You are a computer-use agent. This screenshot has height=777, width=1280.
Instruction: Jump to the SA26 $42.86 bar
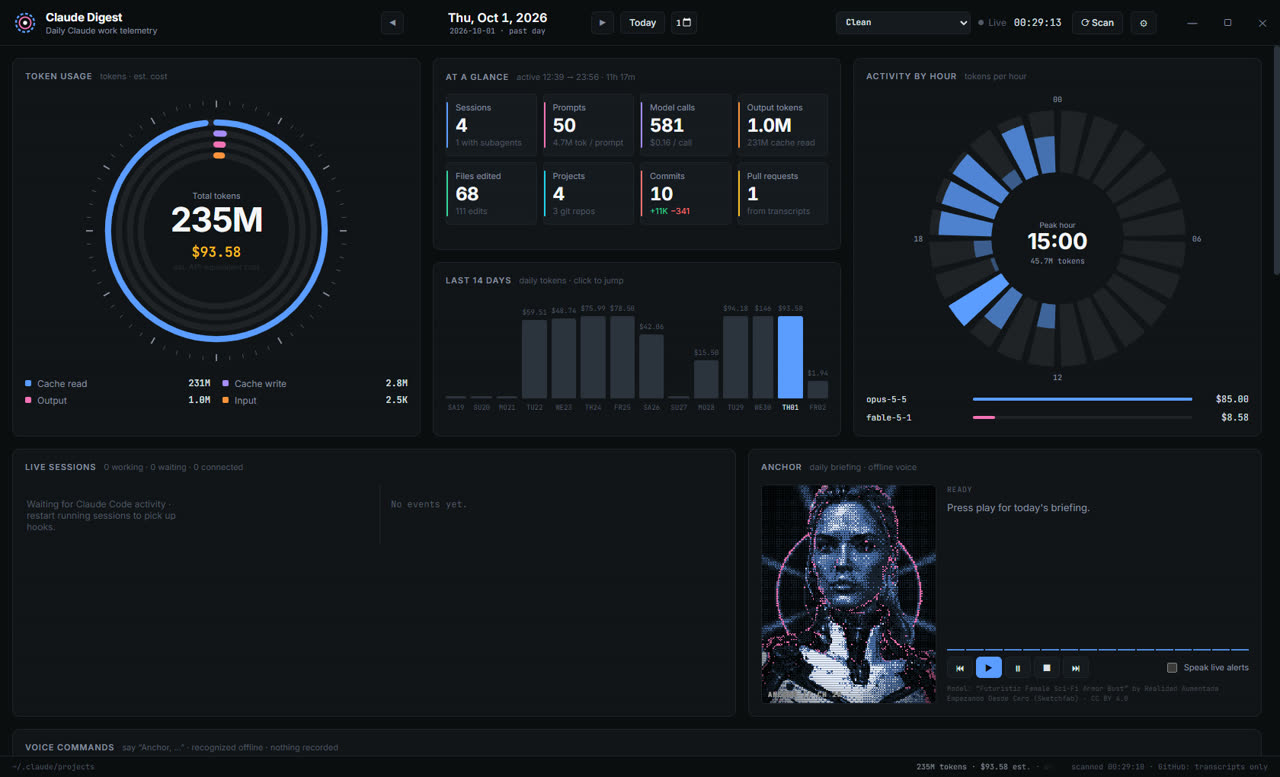[651, 366]
